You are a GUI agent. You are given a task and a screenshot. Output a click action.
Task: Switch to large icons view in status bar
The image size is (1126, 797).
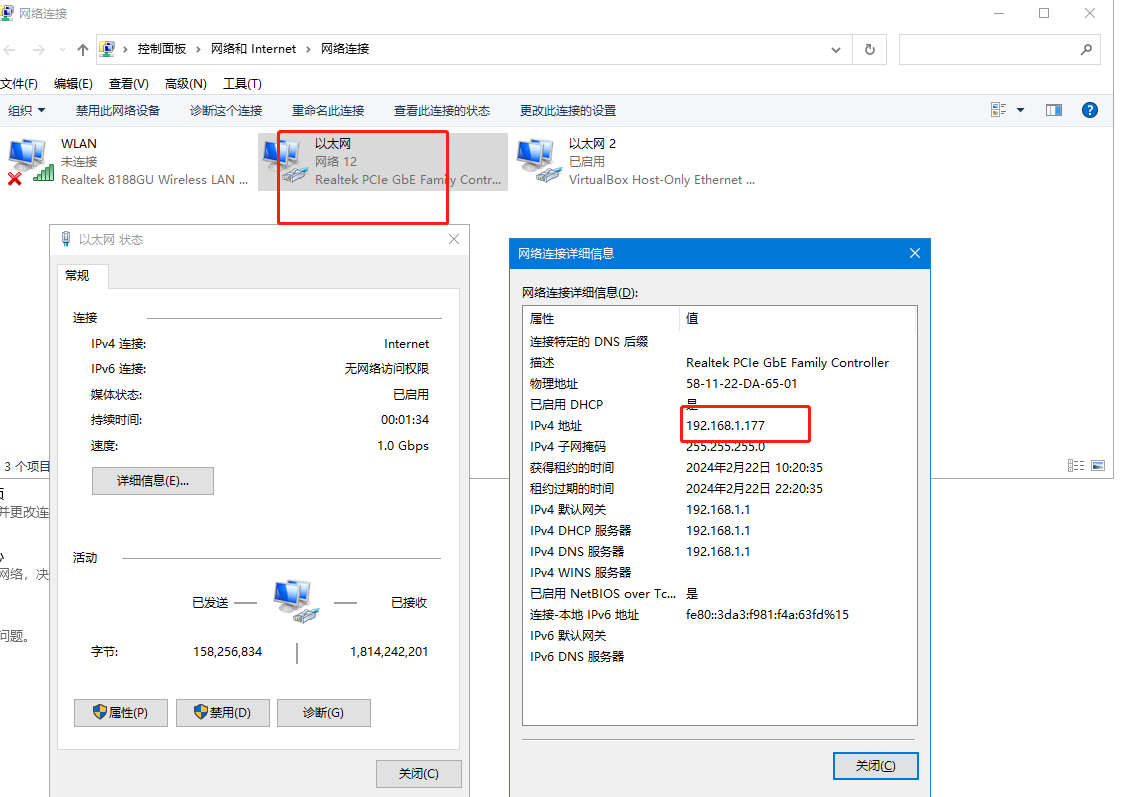(1098, 466)
